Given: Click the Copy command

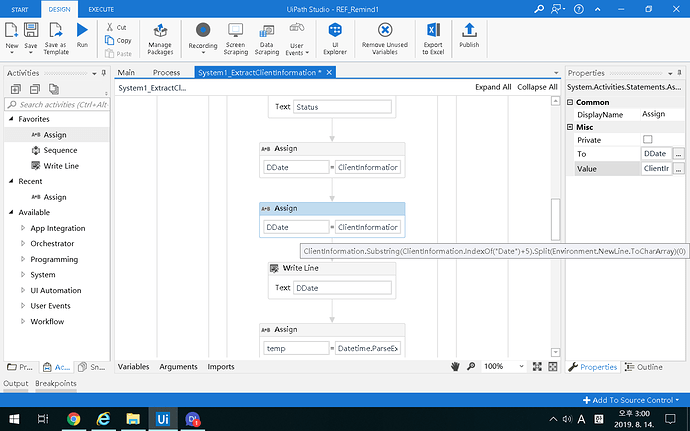Looking at the screenshot, I should (x=118, y=41).
